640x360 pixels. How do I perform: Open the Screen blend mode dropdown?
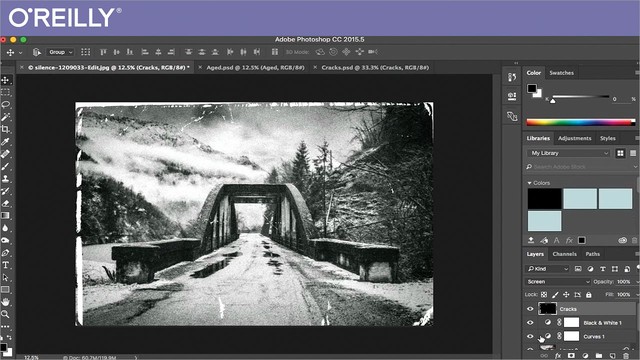[558, 282]
